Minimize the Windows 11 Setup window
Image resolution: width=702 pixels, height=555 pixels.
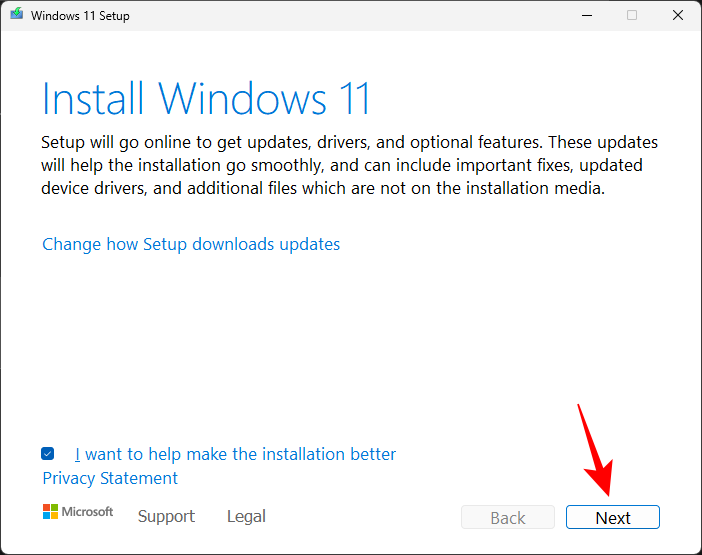point(586,15)
